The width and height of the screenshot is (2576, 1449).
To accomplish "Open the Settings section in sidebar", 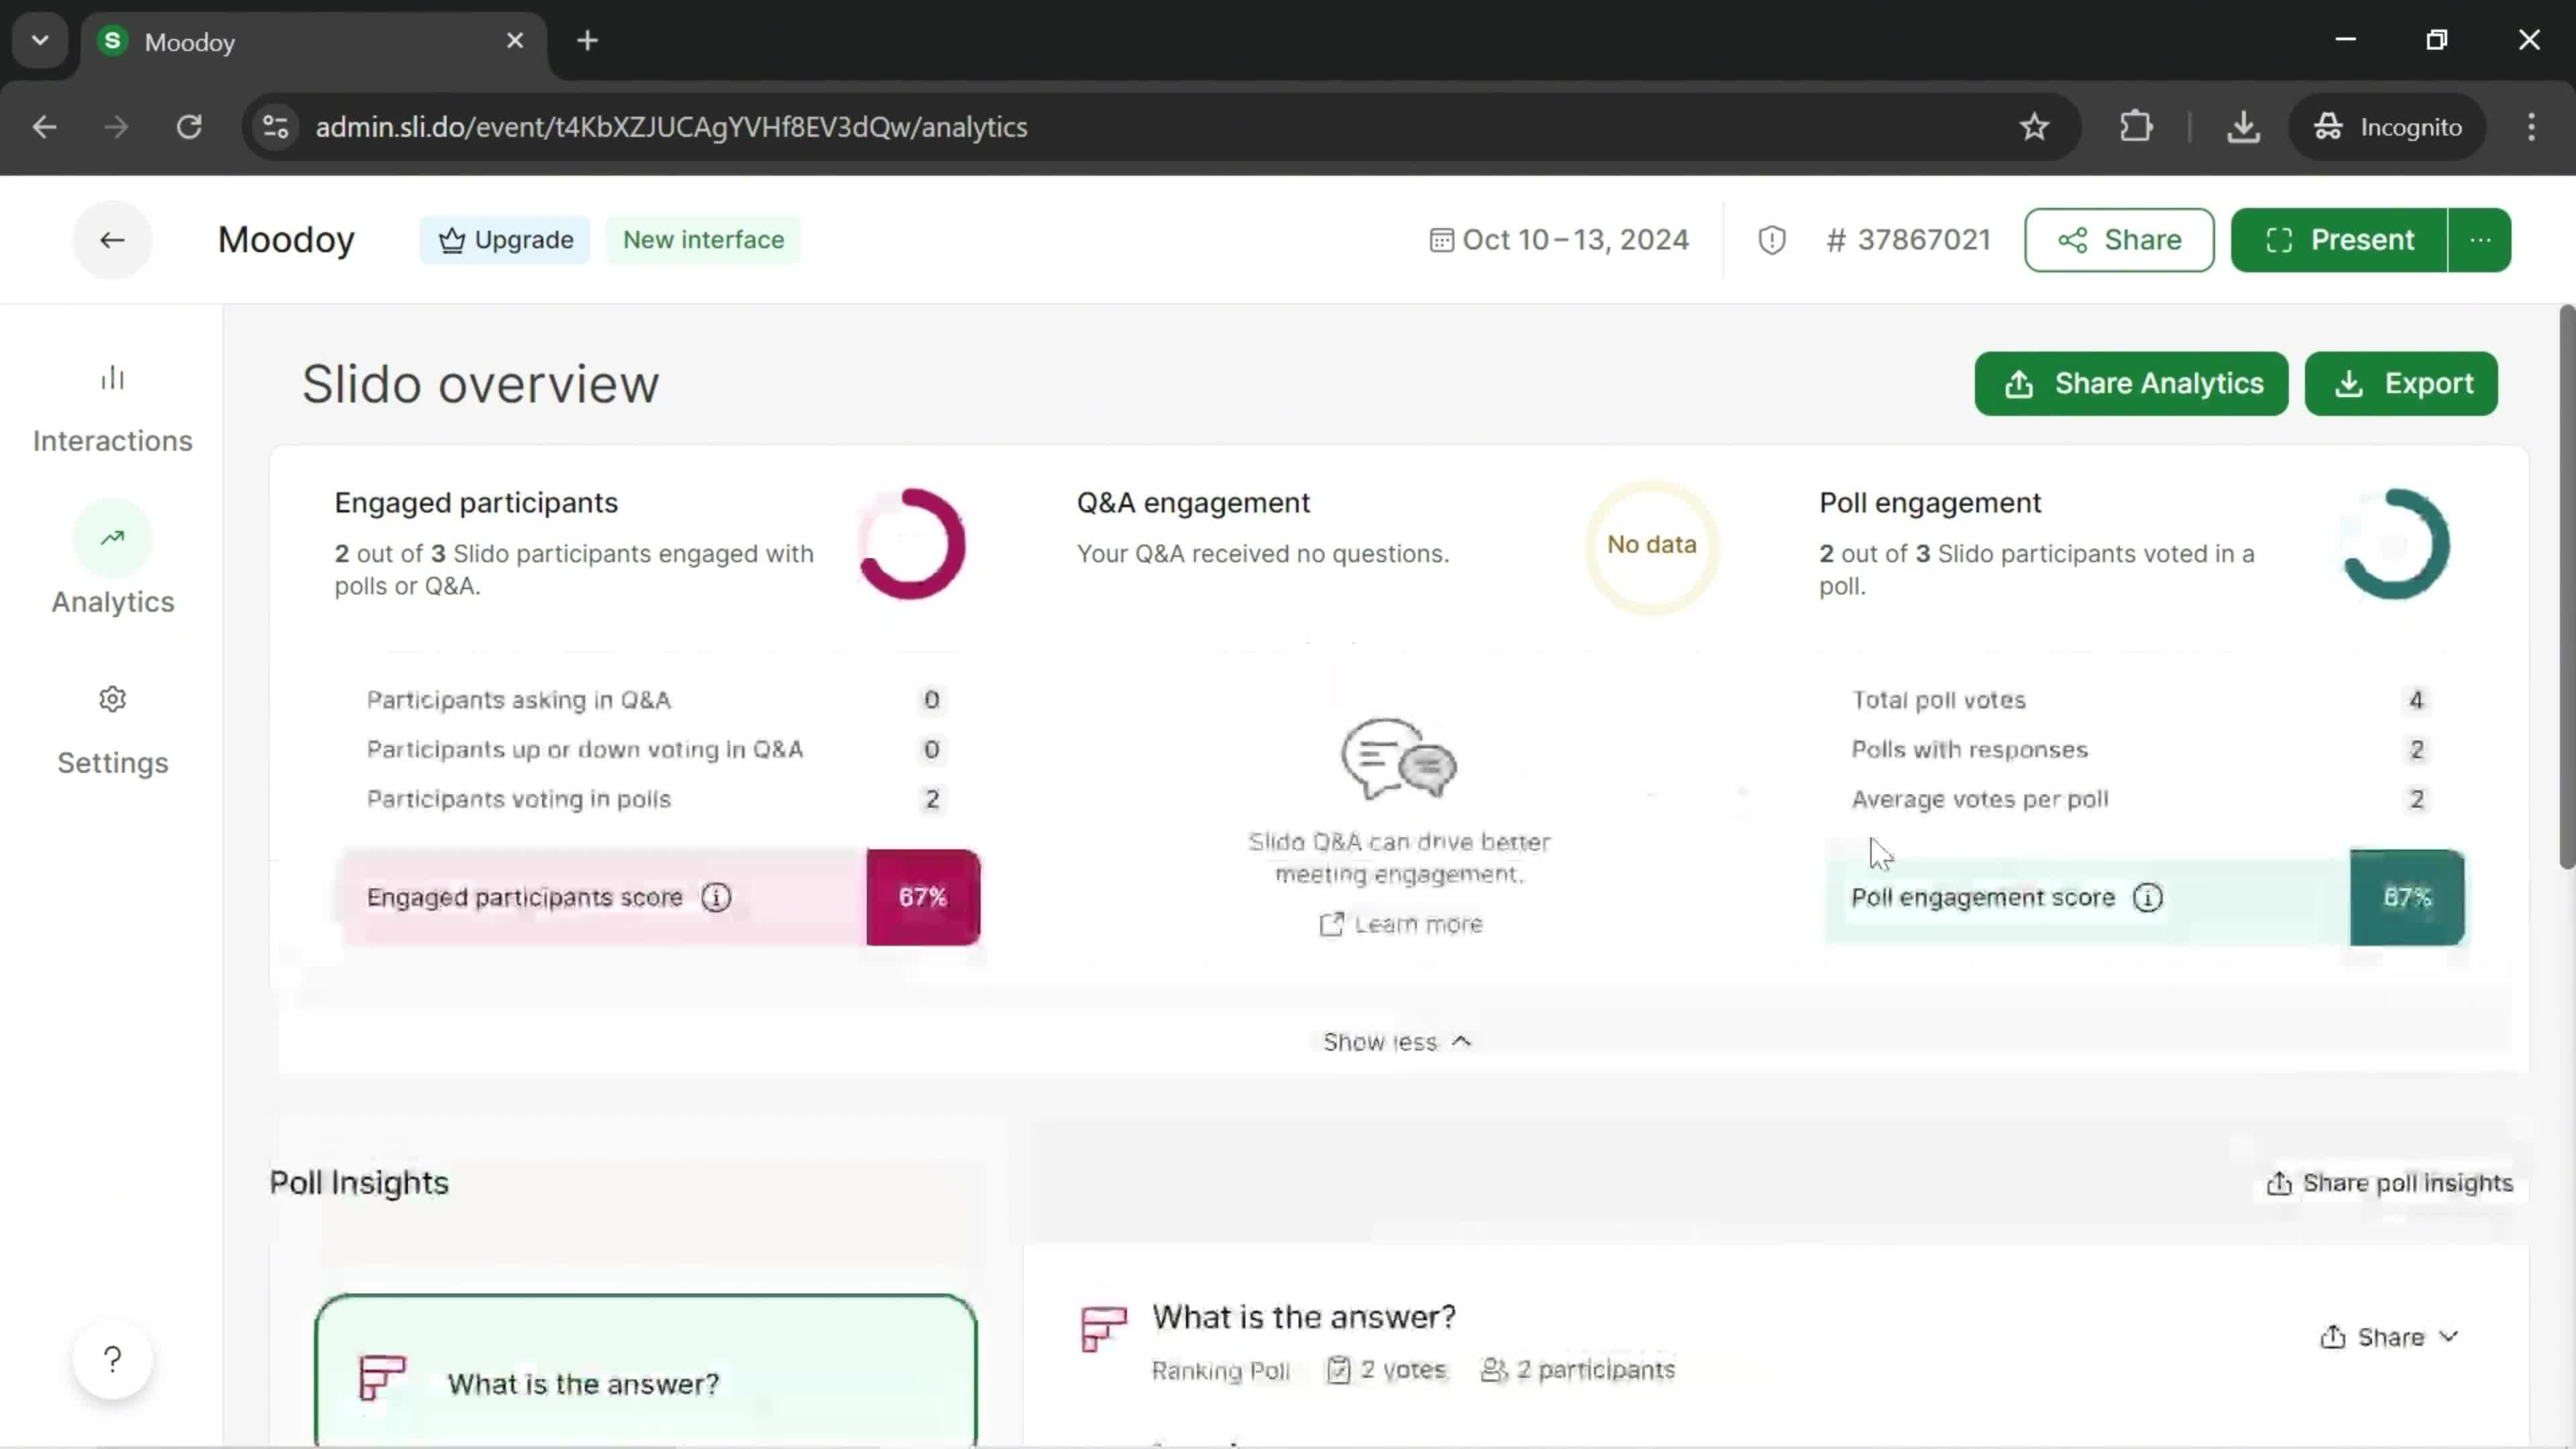I will click(x=112, y=731).
